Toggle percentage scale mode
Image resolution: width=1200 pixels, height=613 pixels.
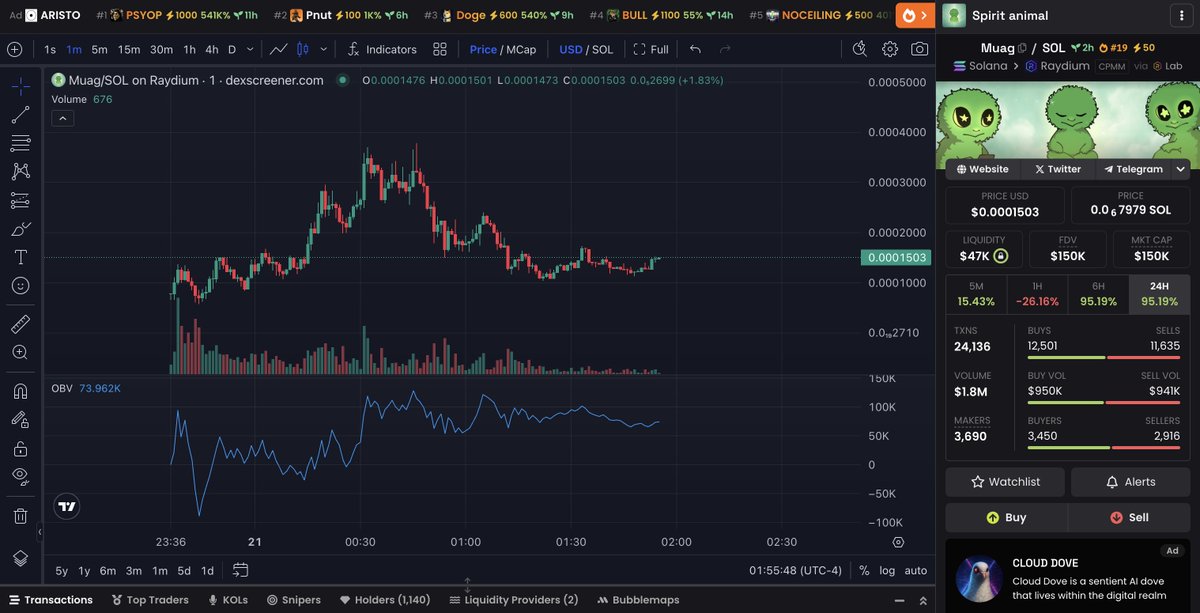click(x=864, y=570)
